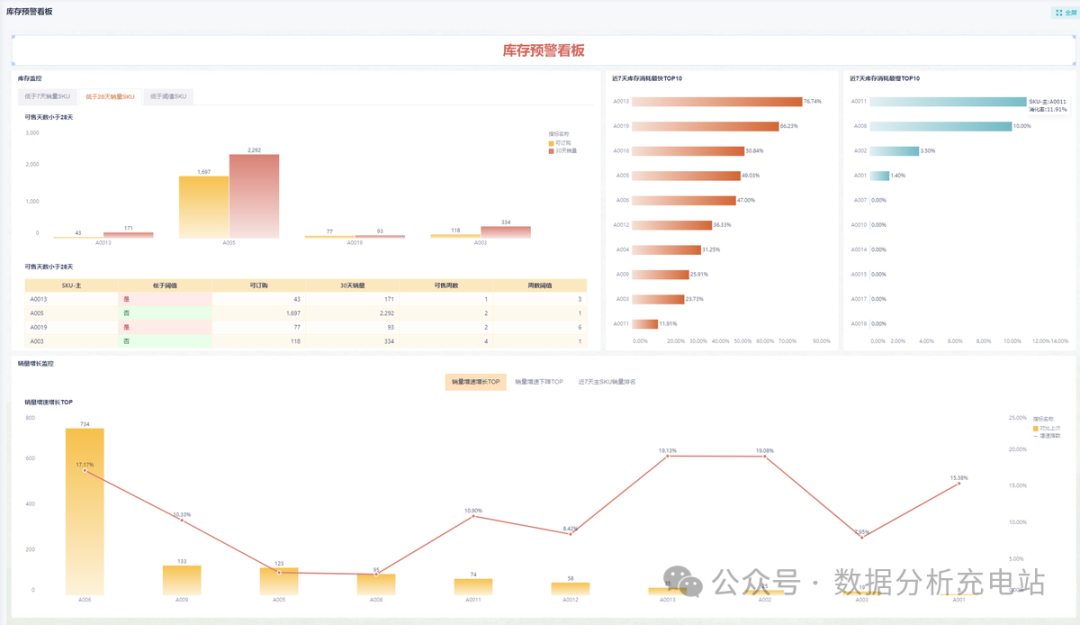Click the 17.17% line point
Viewport: 1080px width, 625px height.
[x=85, y=471]
